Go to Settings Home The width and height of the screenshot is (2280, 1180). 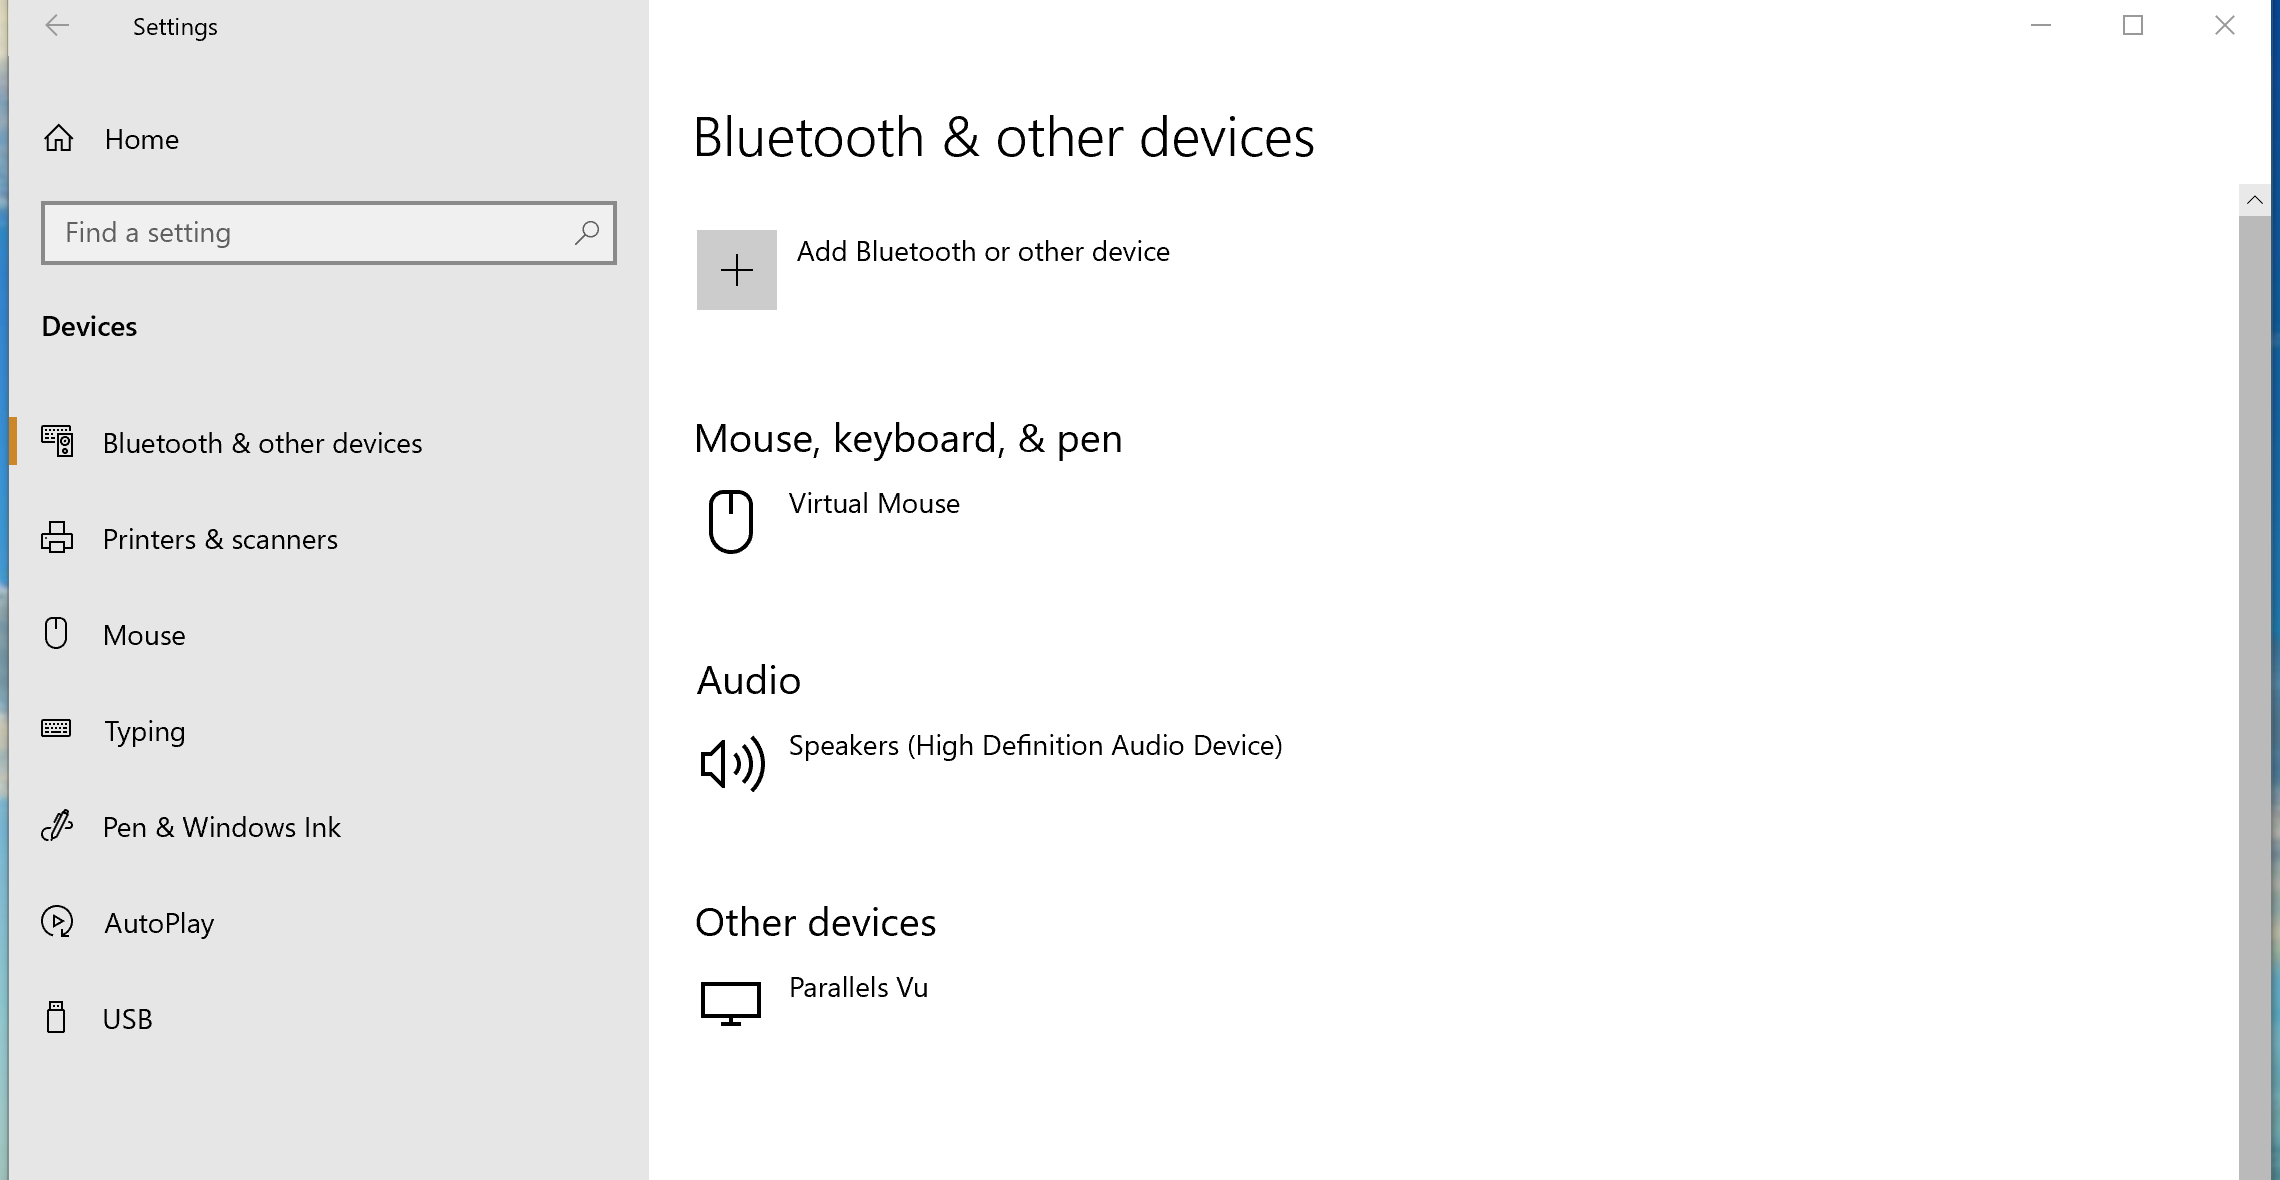(141, 139)
